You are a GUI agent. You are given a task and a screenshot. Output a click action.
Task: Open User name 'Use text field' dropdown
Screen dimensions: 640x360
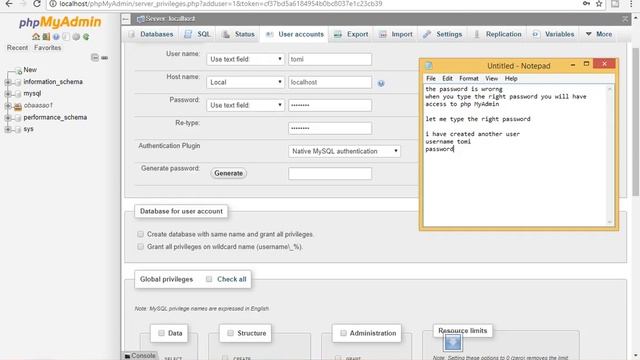tap(245, 59)
